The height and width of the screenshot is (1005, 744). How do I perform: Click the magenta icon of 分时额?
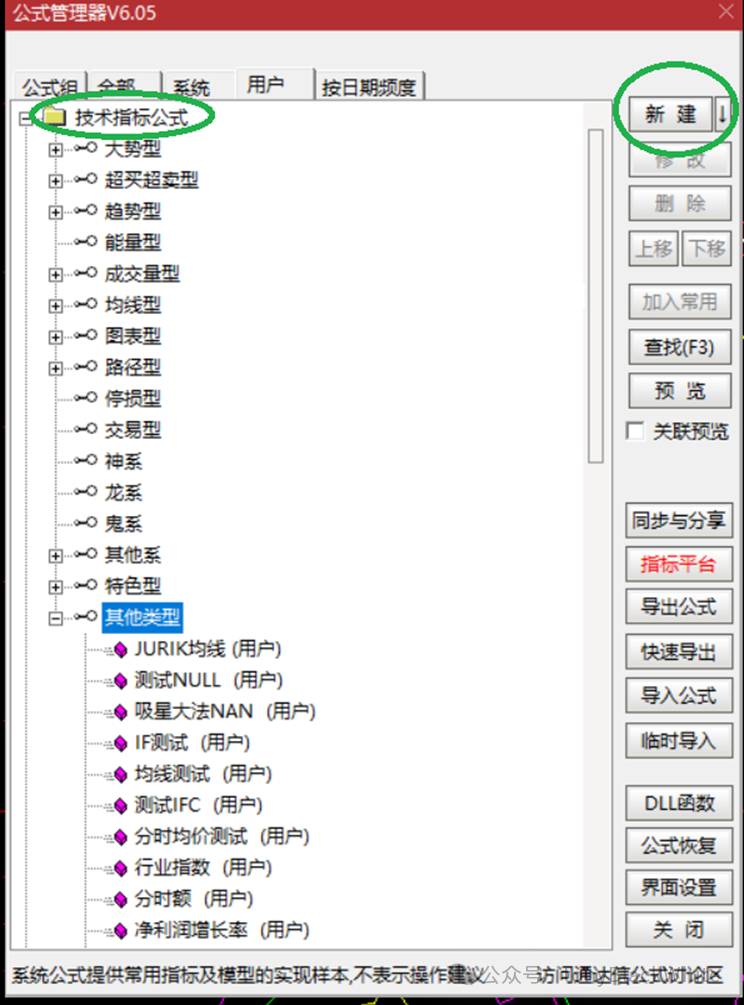click(x=119, y=899)
